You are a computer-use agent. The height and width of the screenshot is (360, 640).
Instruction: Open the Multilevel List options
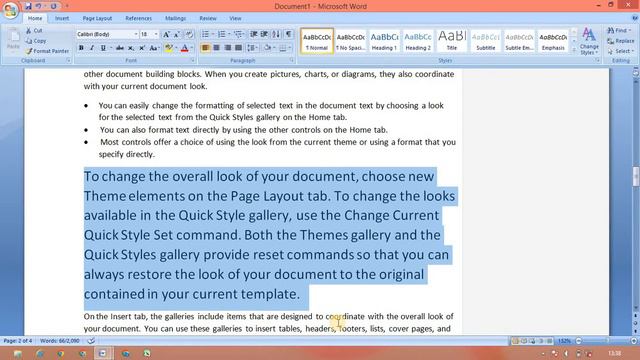coord(238,34)
